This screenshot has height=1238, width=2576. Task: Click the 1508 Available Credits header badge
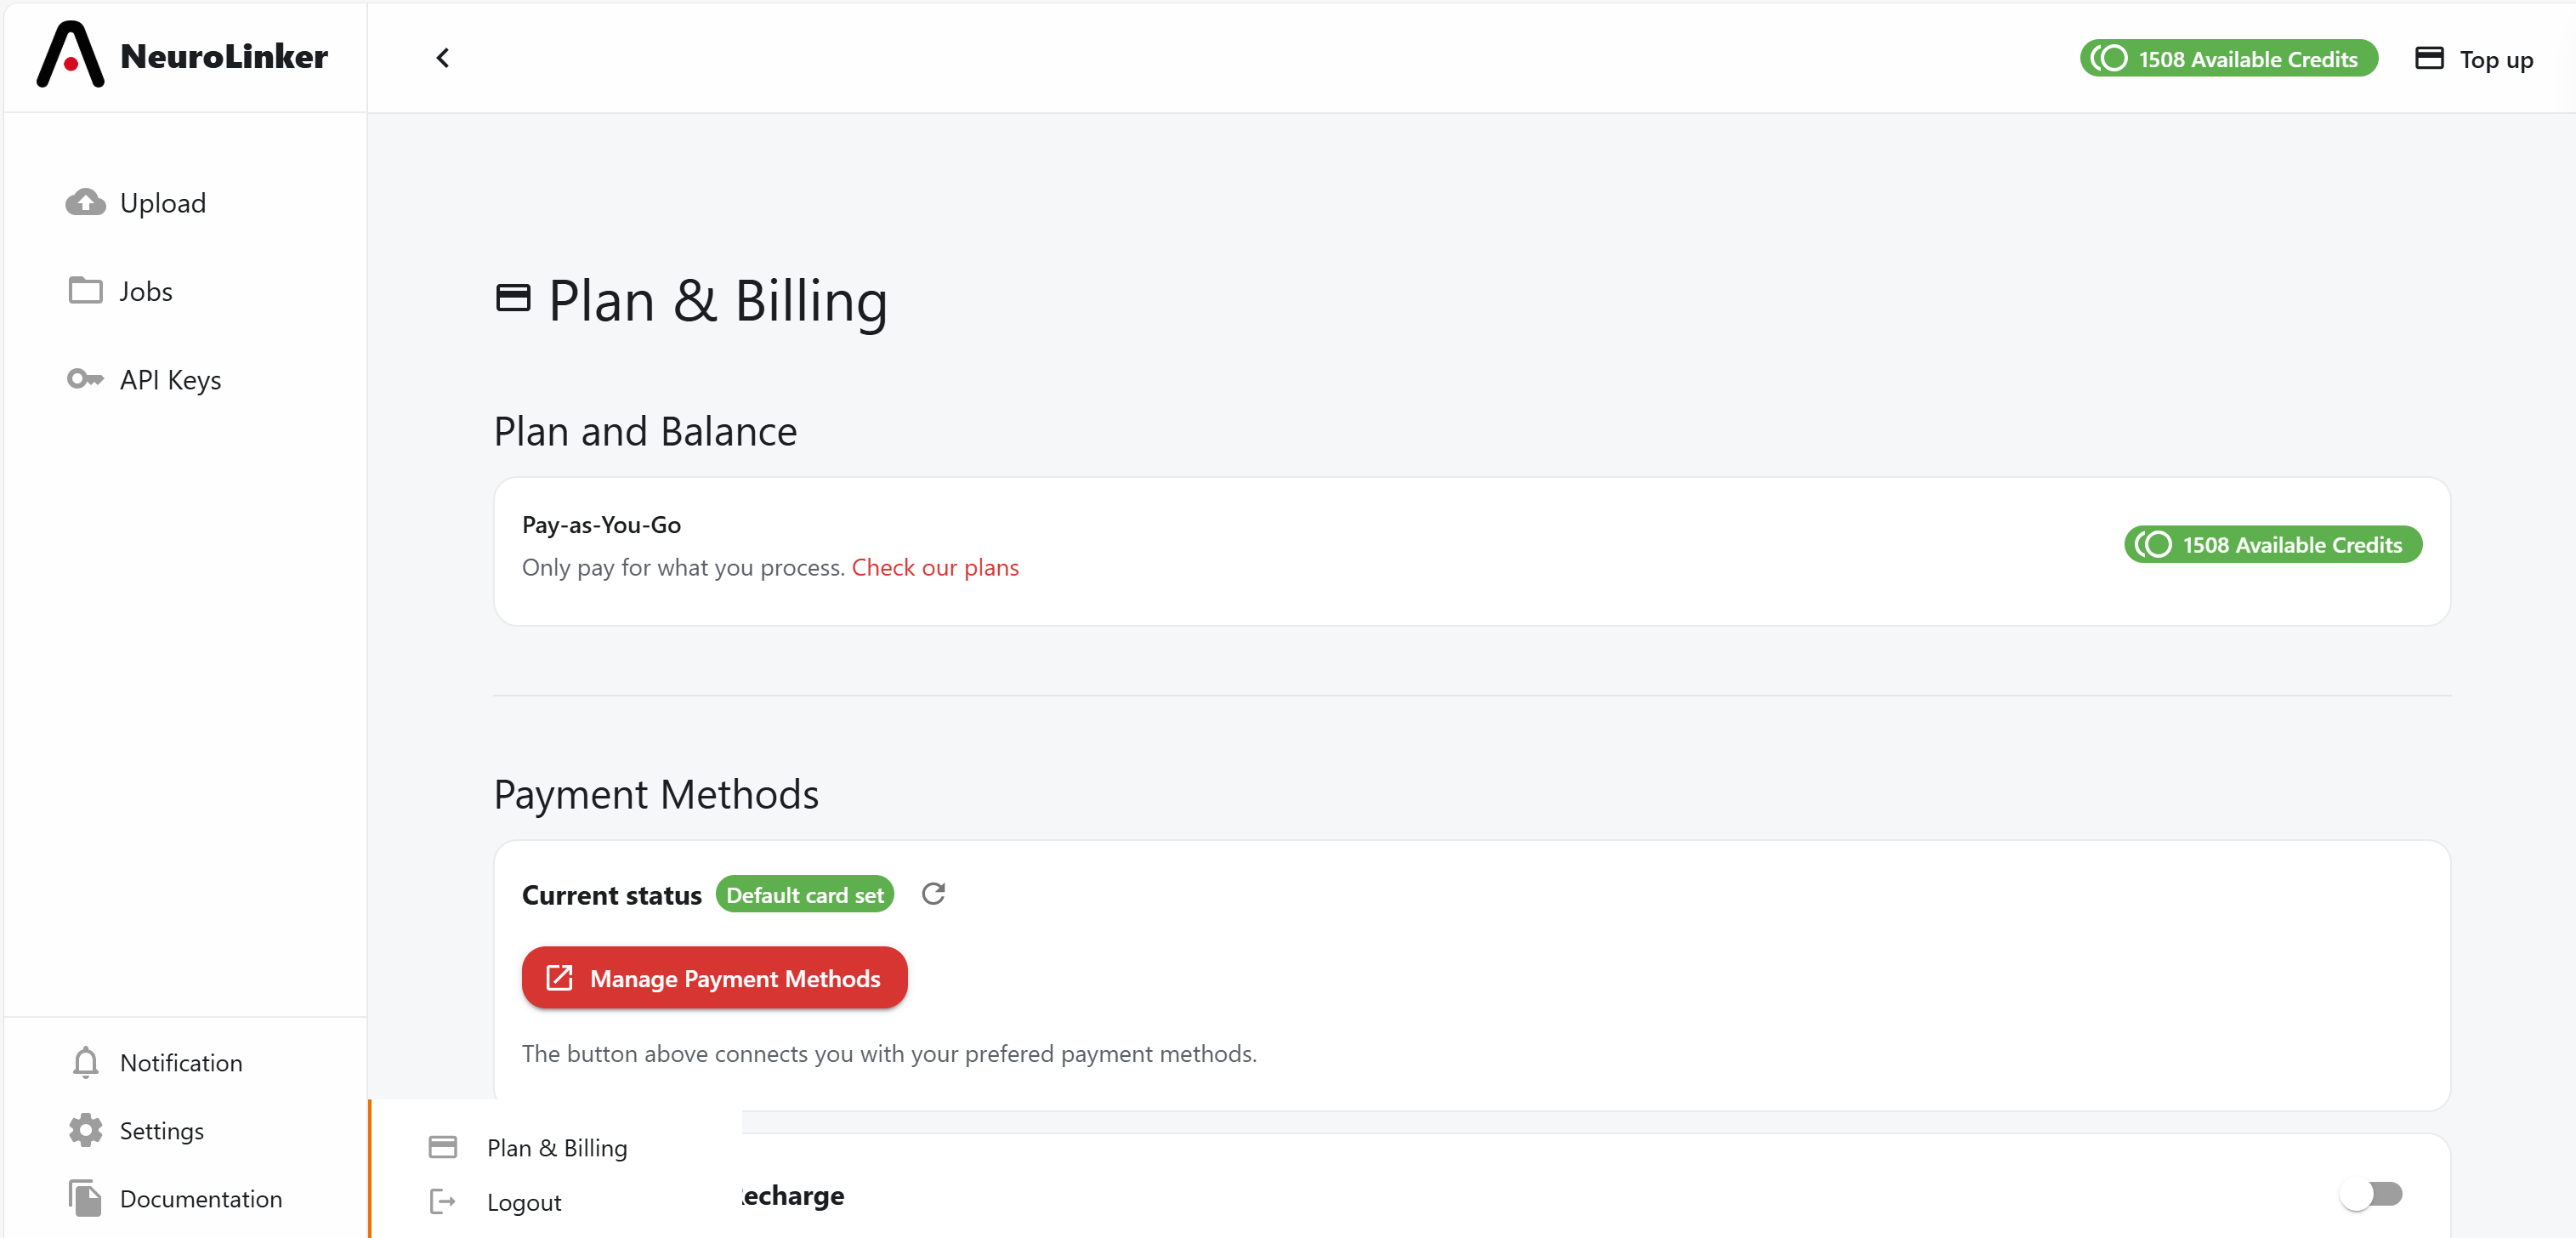pyautogui.click(x=2228, y=58)
